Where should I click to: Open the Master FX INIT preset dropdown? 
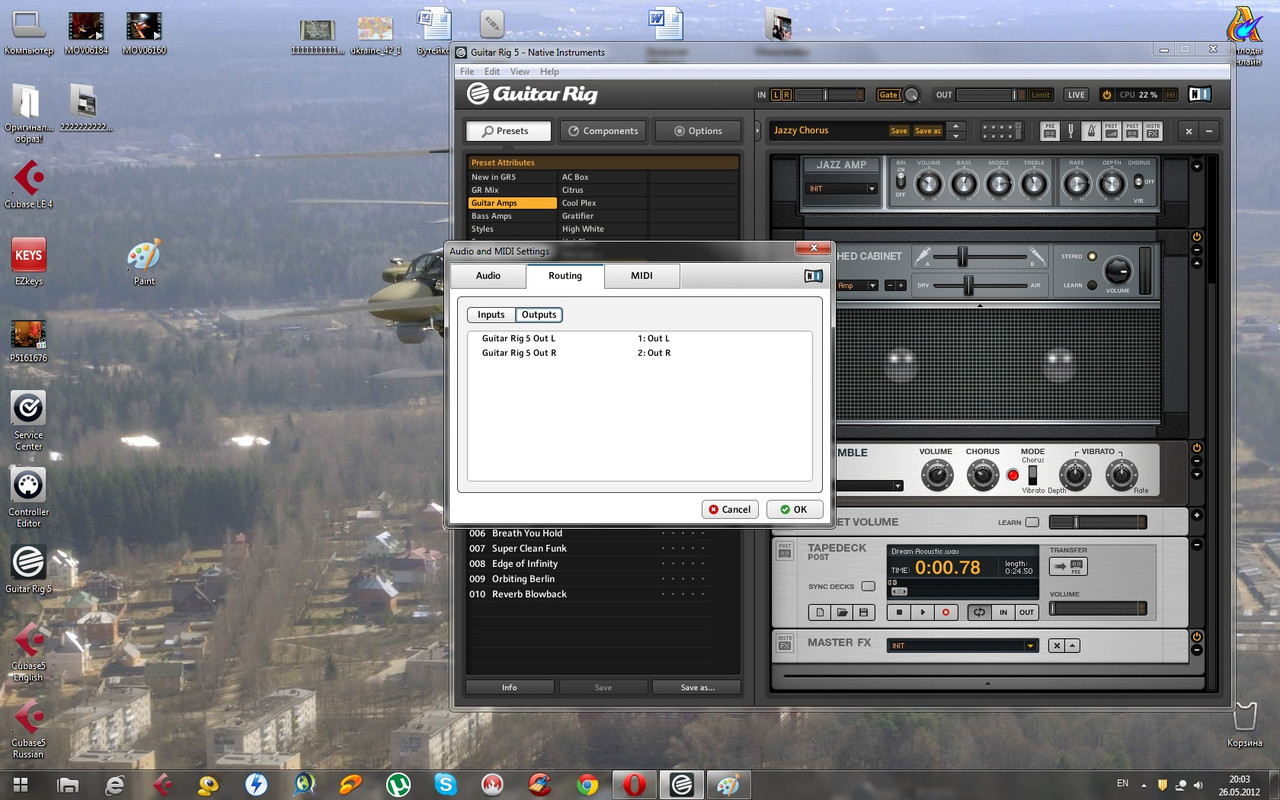[962, 646]
